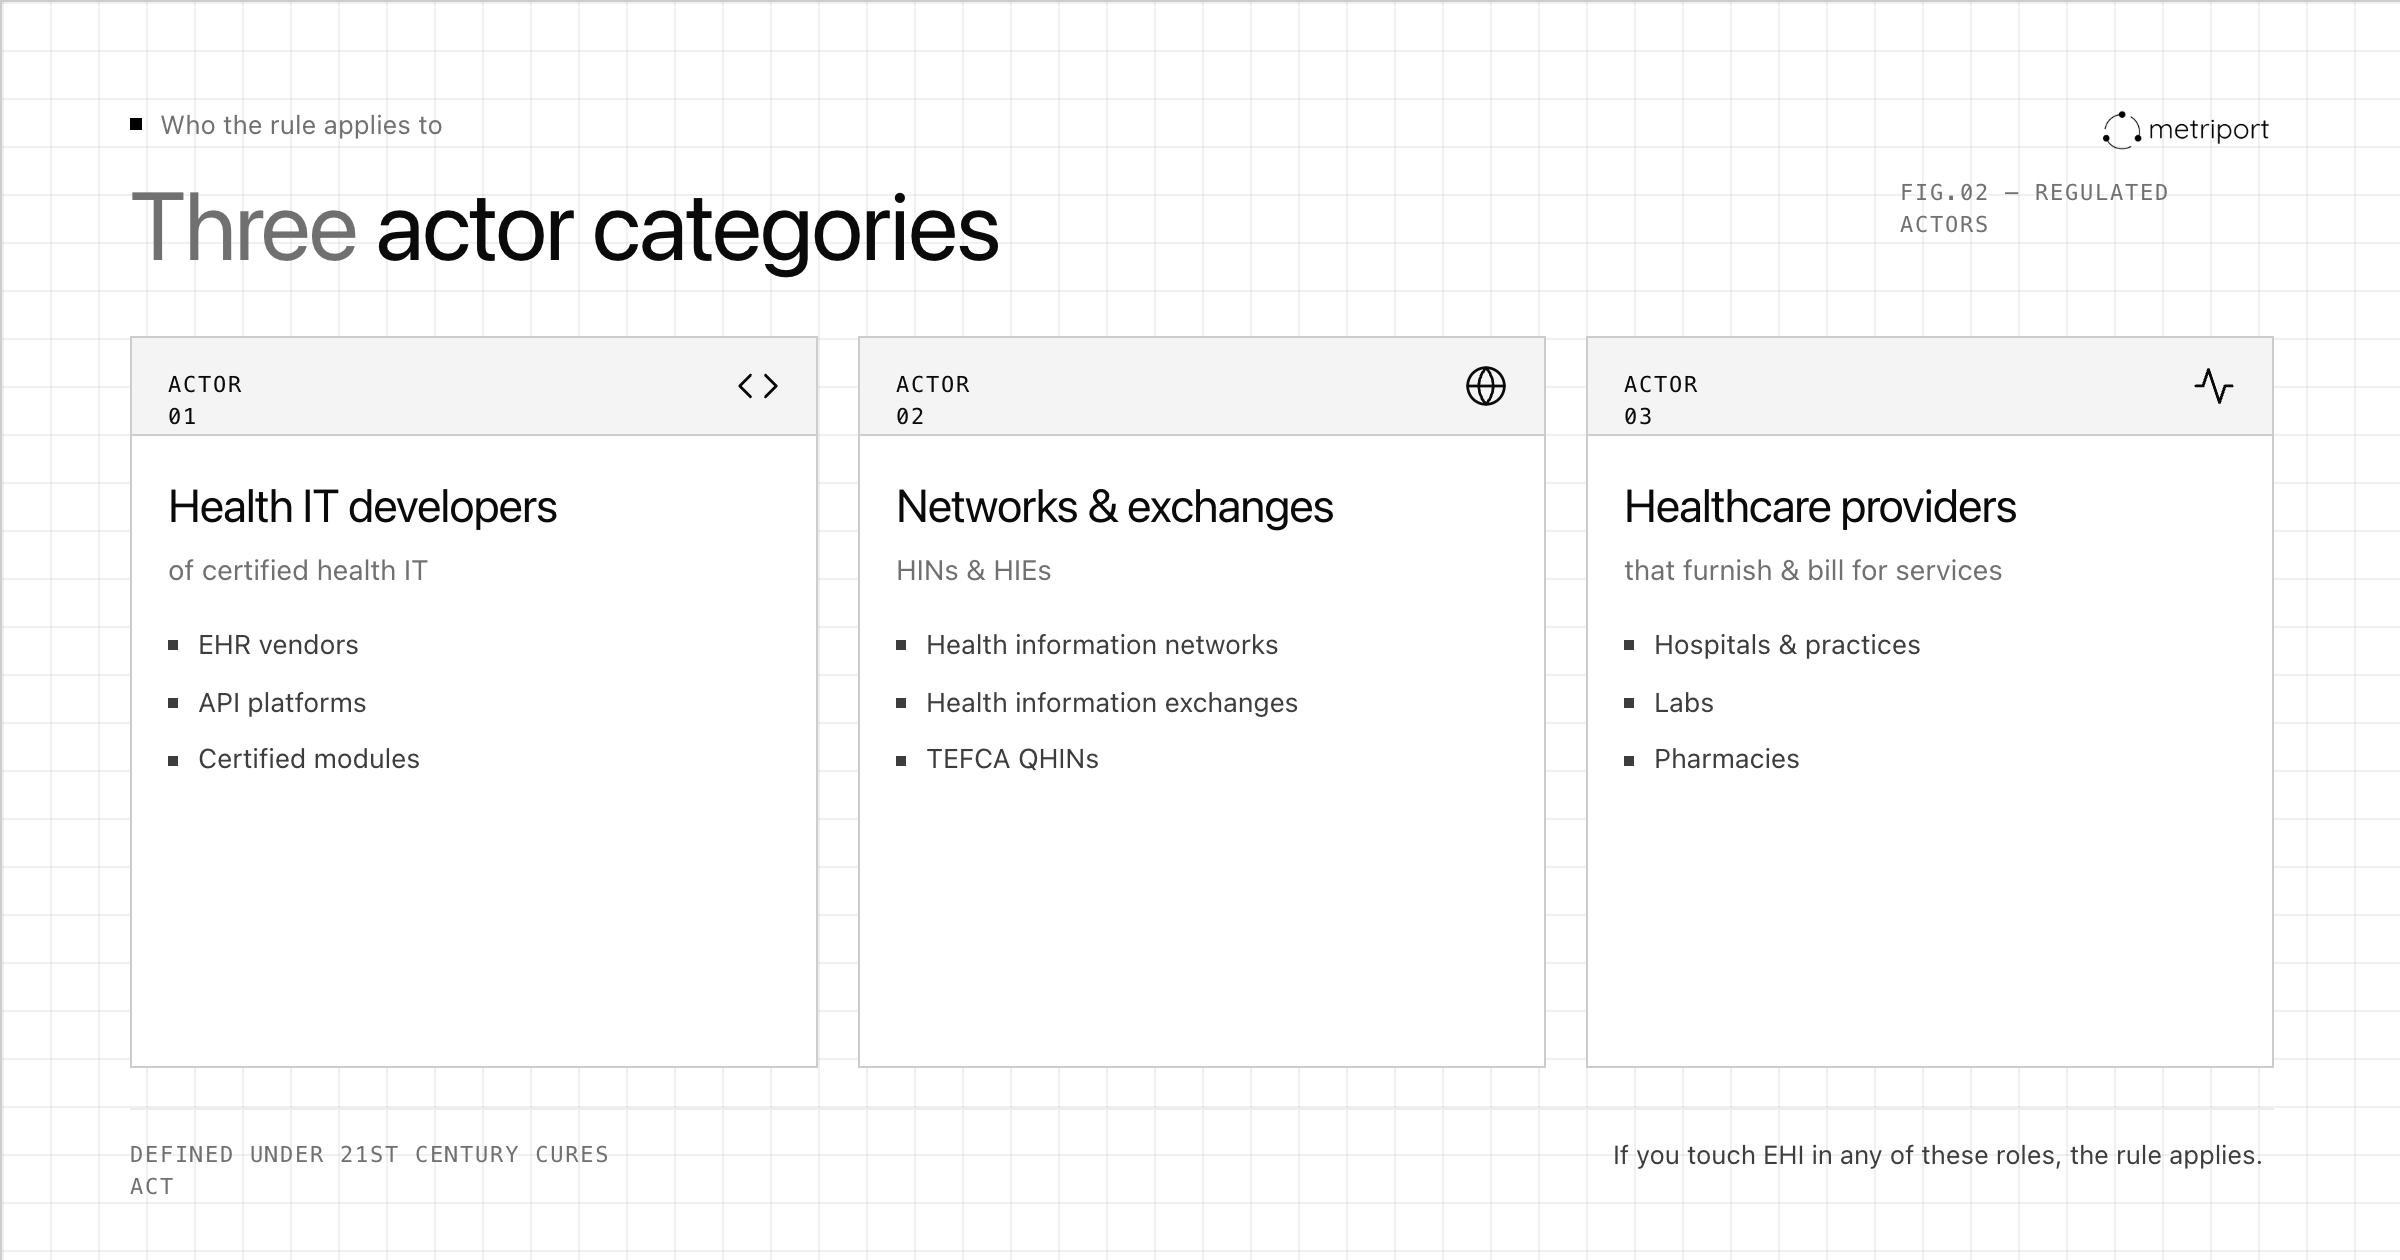The image size is (2400, 1260).
Task: Click the 'of certified health IT' subtitle
Action: click(298, 570)
